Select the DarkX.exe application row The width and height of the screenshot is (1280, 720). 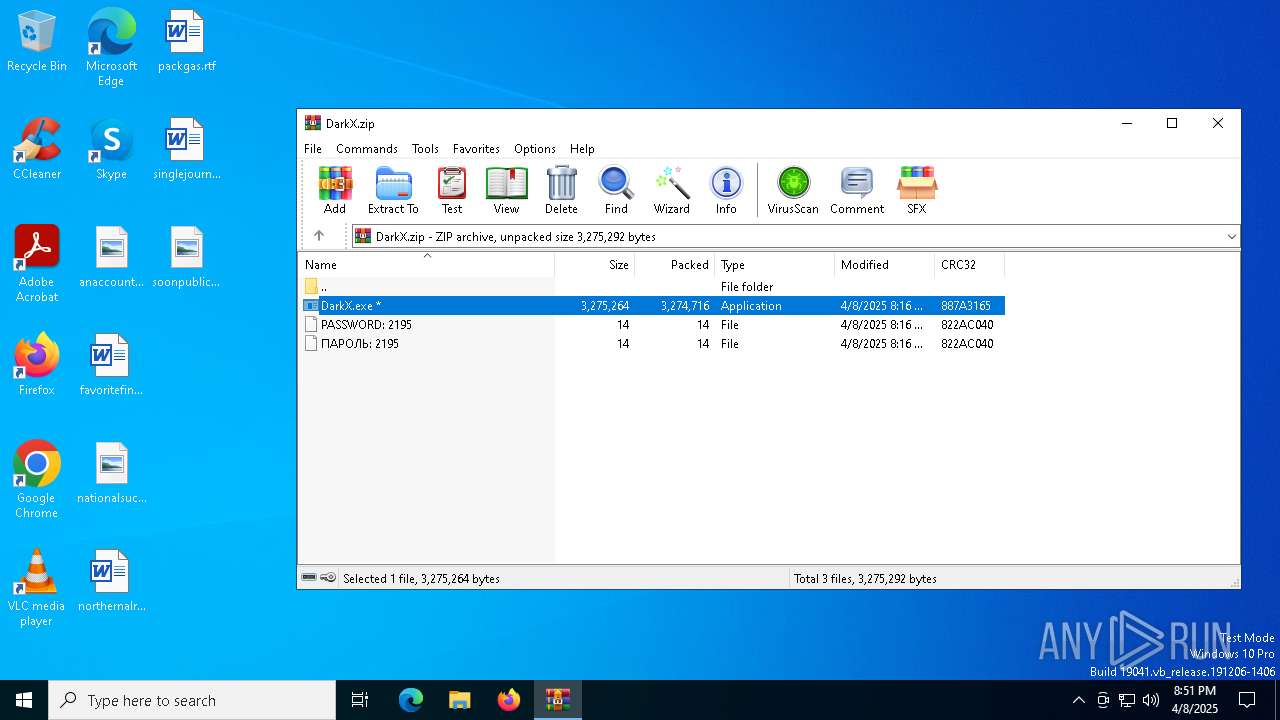[653, 306]
